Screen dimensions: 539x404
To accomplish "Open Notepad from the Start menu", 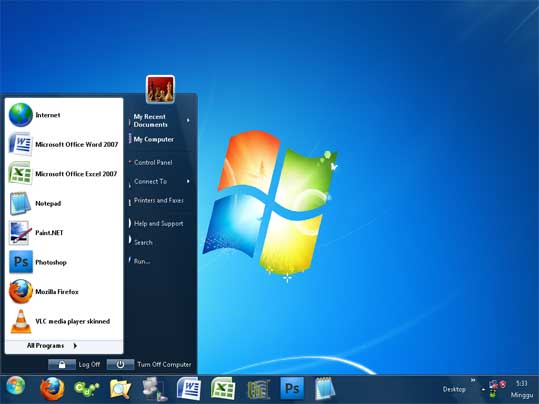I will coord(64,204).
